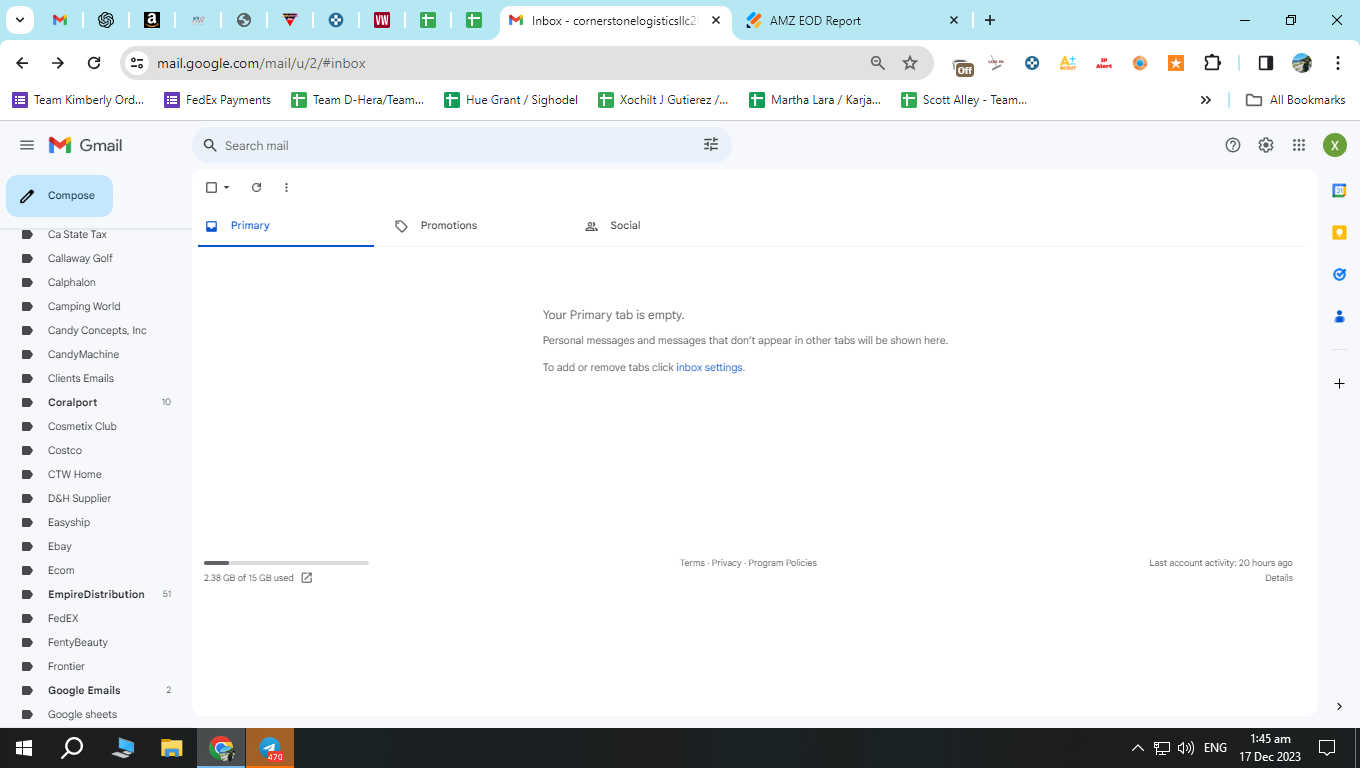The image size is (1360, 768).
Task: Open Hue Grant / Sighodel bookmark
Action: pyautogui.click(x=510, y=100)
